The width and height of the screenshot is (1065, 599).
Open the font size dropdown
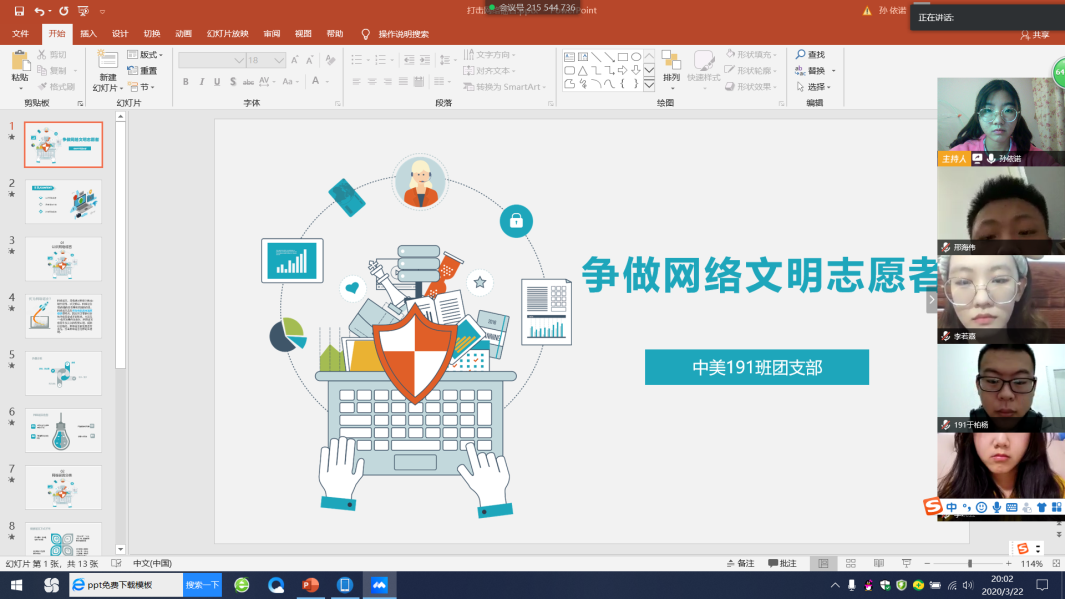279,60
